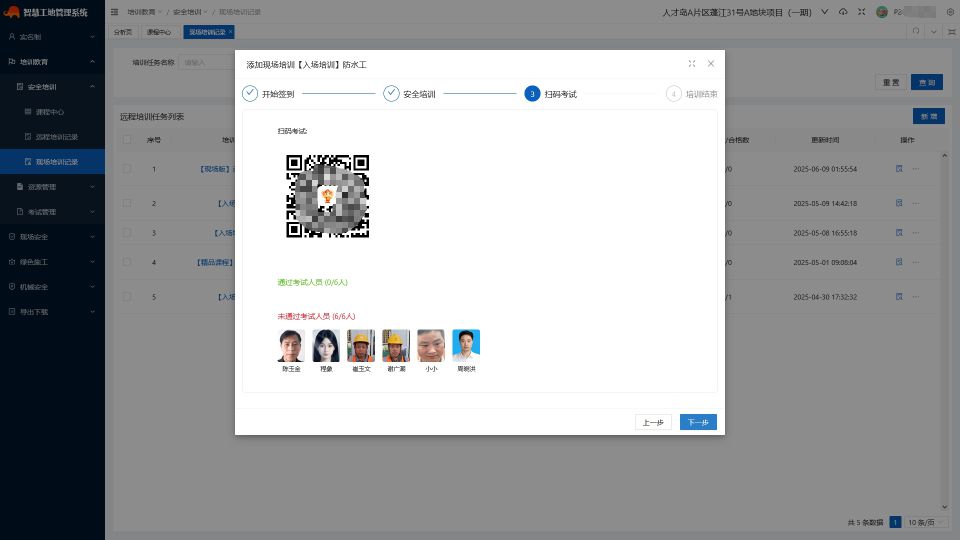Toggle fullscreen icon in top header
Viewport: 960px width, 540px height.
coord(861,12)
